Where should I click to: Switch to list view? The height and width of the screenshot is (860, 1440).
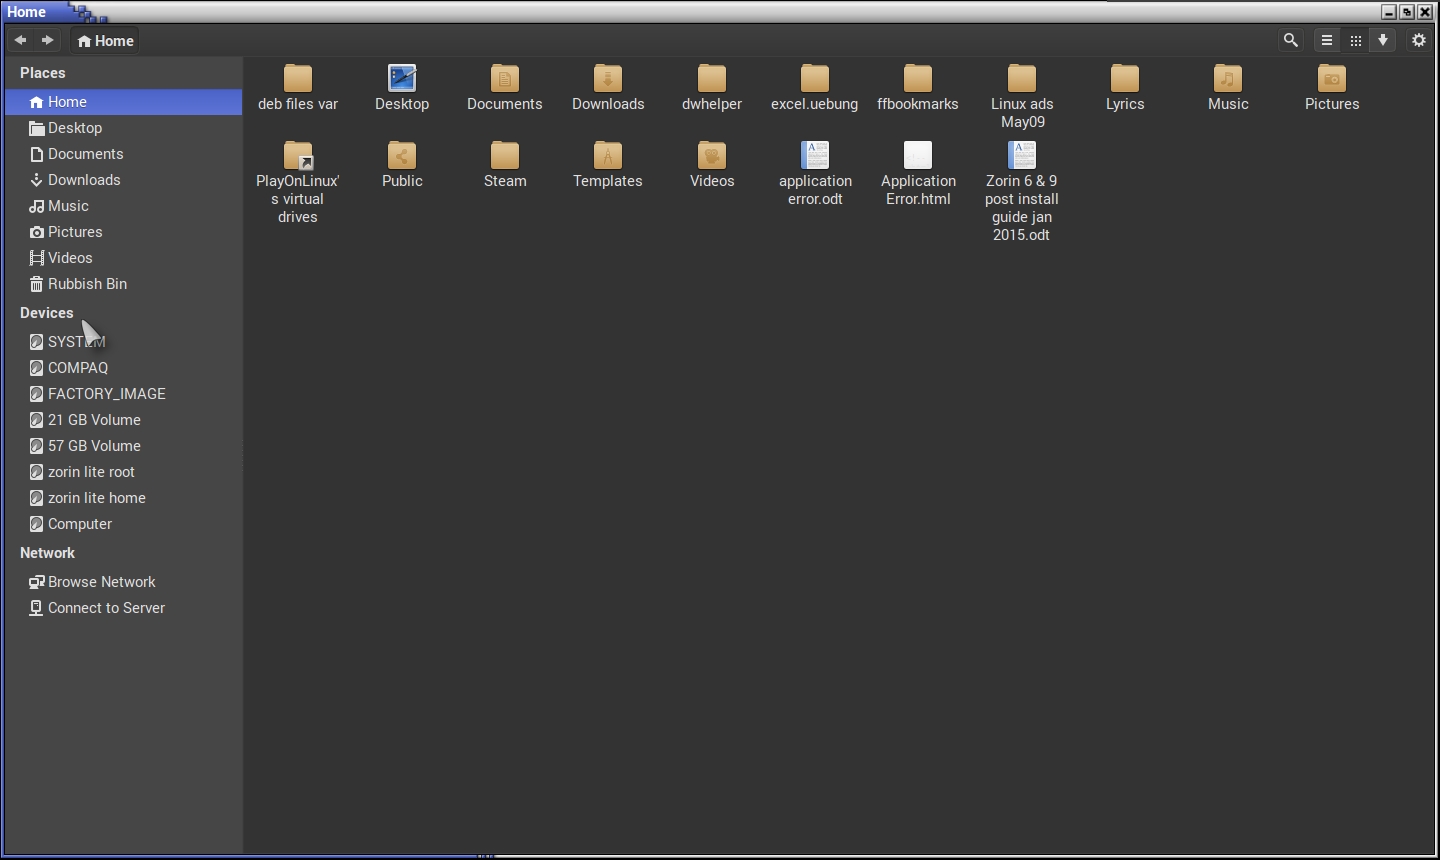(1327, 40)
